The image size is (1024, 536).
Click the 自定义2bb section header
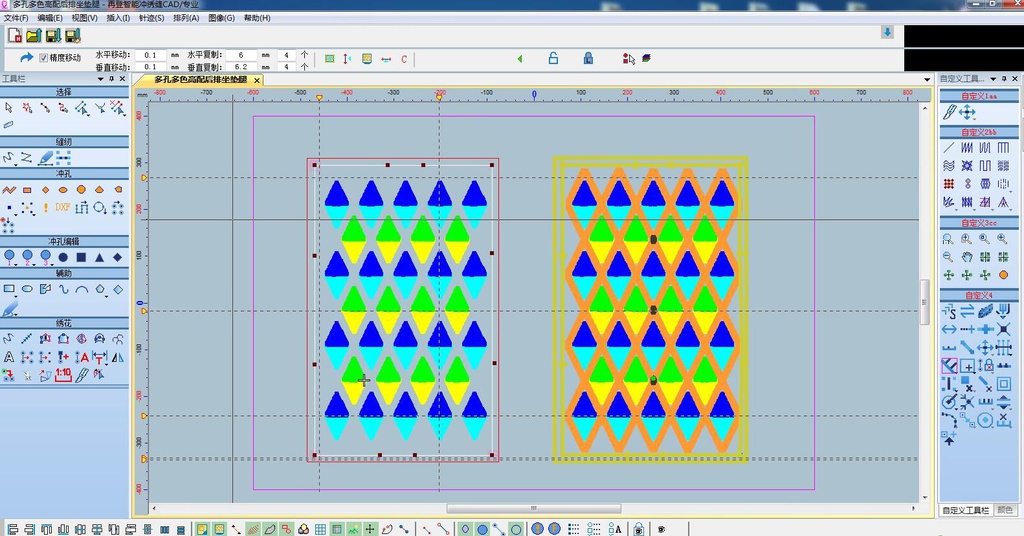[x=978, y=132]
